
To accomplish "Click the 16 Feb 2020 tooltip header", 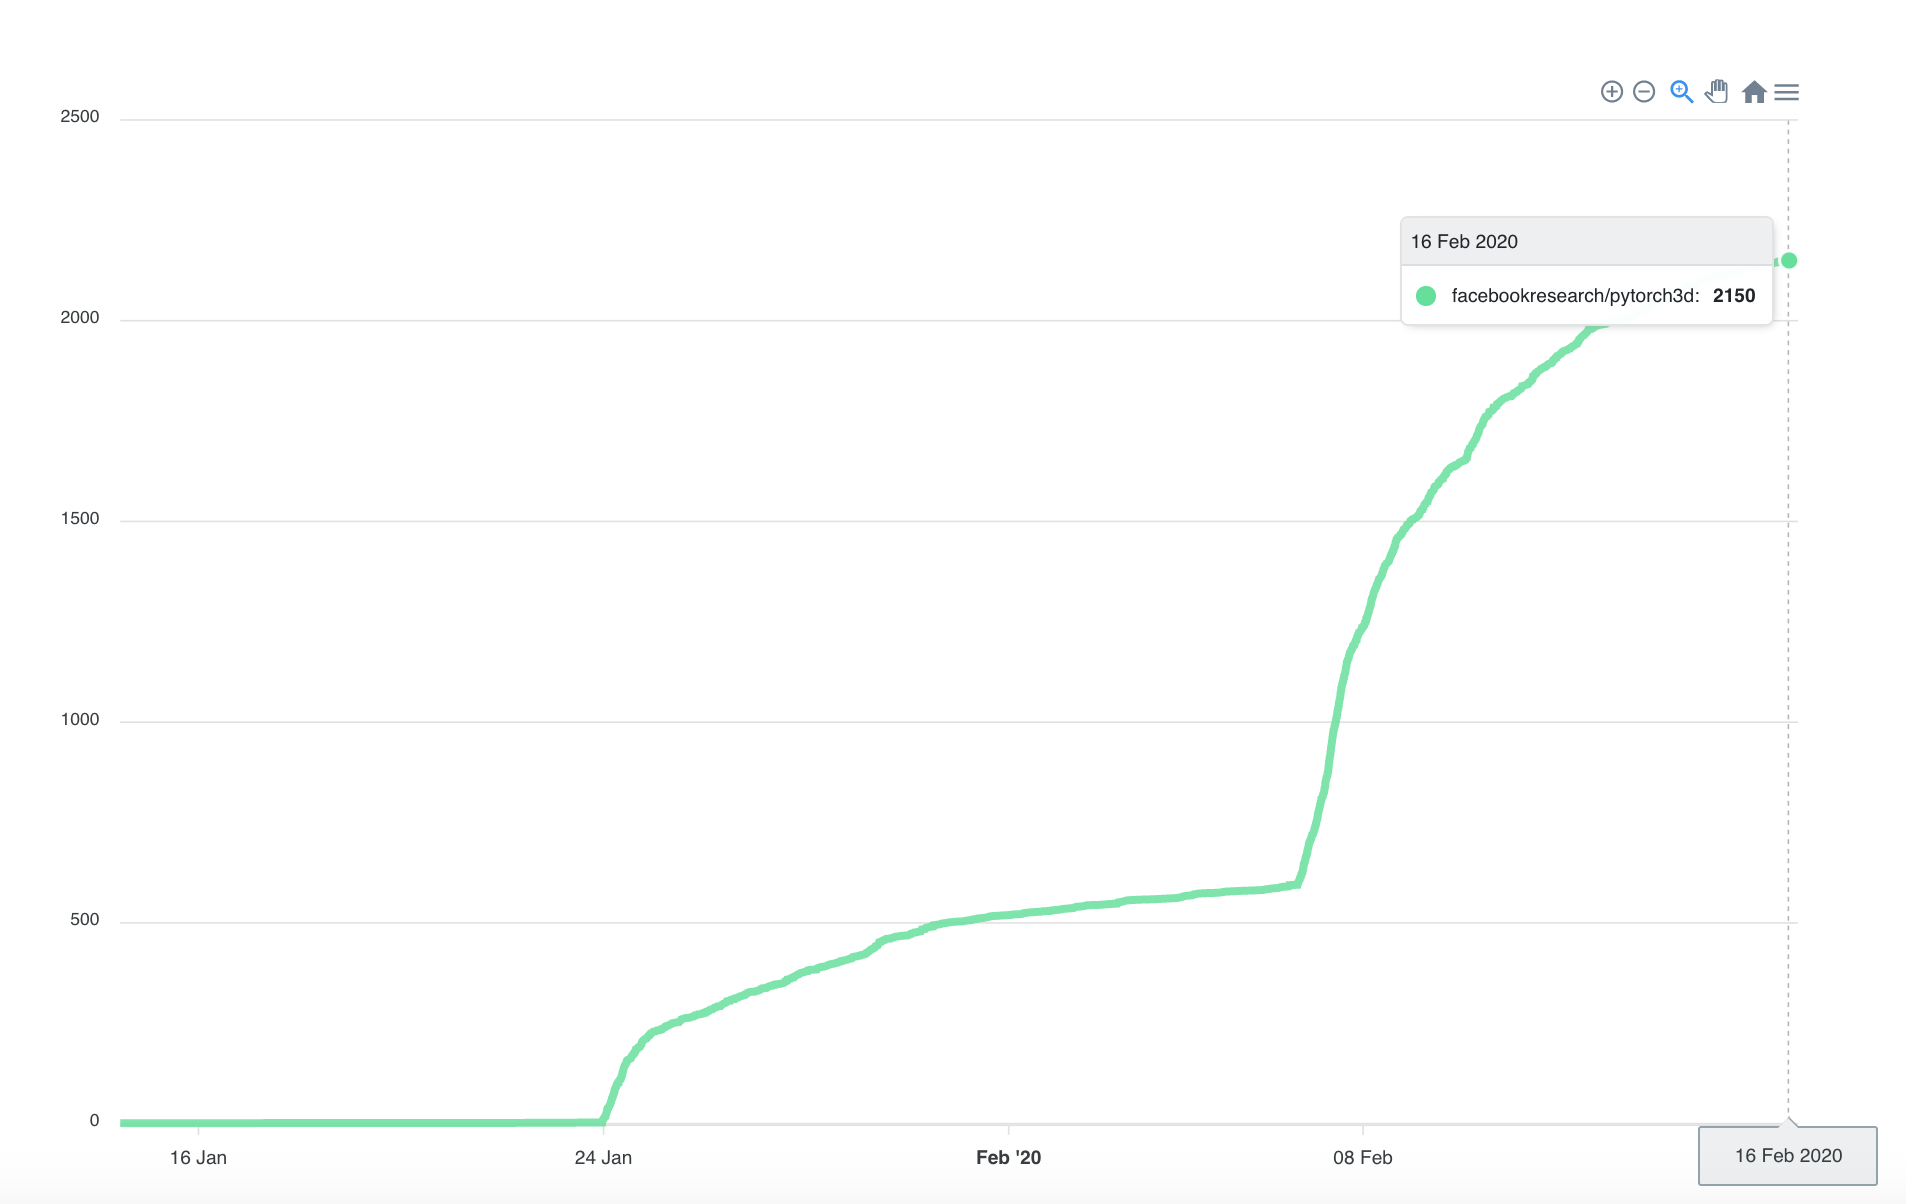I will tap(1587, 241).
